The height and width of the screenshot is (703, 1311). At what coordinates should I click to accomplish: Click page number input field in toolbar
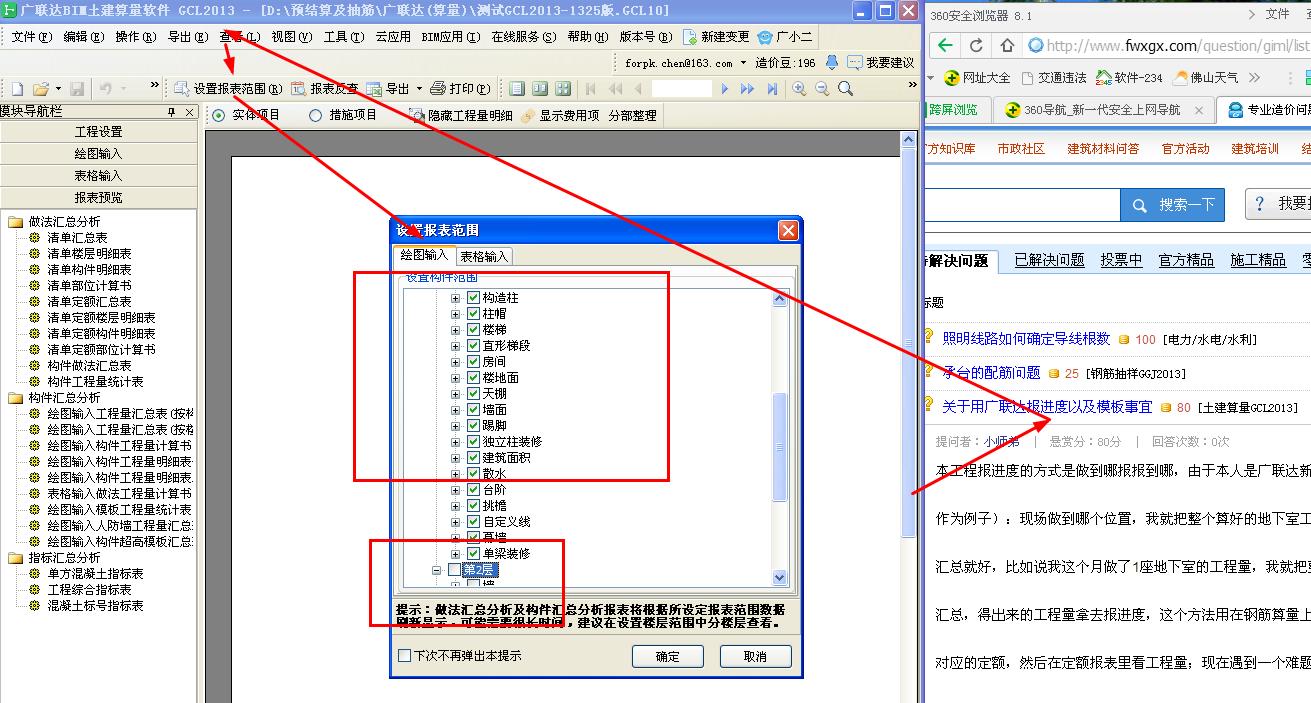tap(681, 89)
